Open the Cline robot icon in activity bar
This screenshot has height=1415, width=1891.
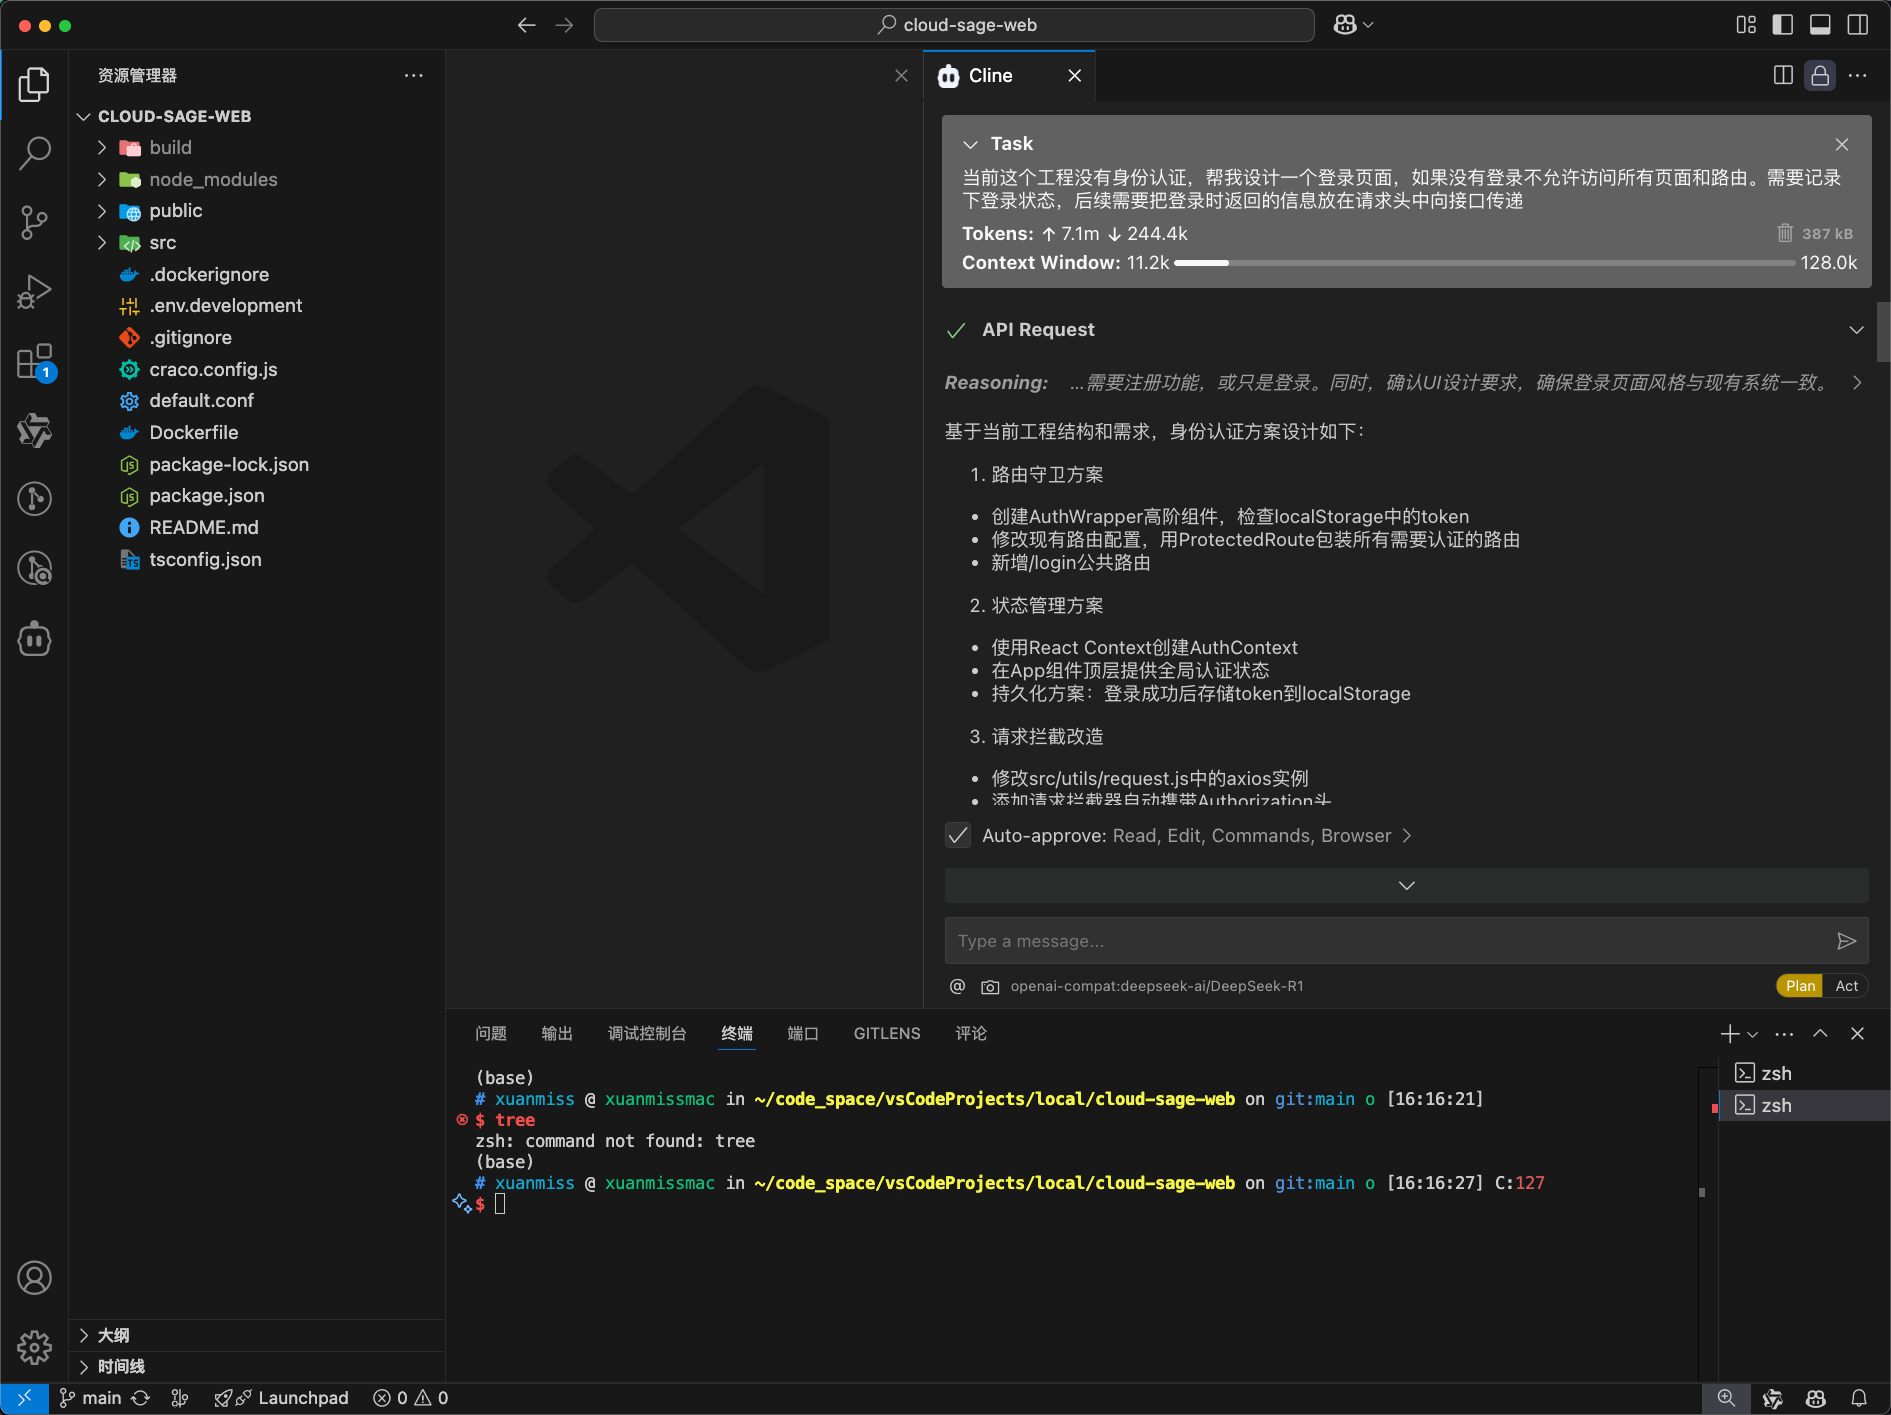point(34,639)
